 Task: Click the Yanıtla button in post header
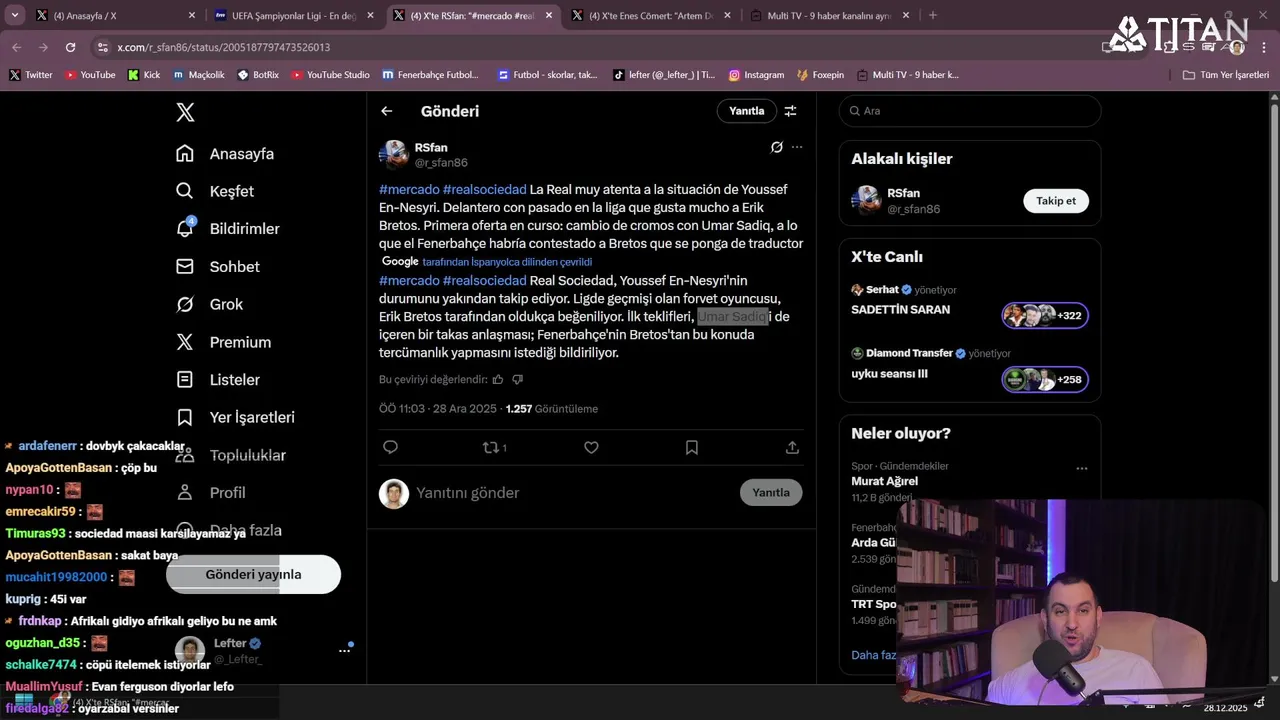click(746, 111)
